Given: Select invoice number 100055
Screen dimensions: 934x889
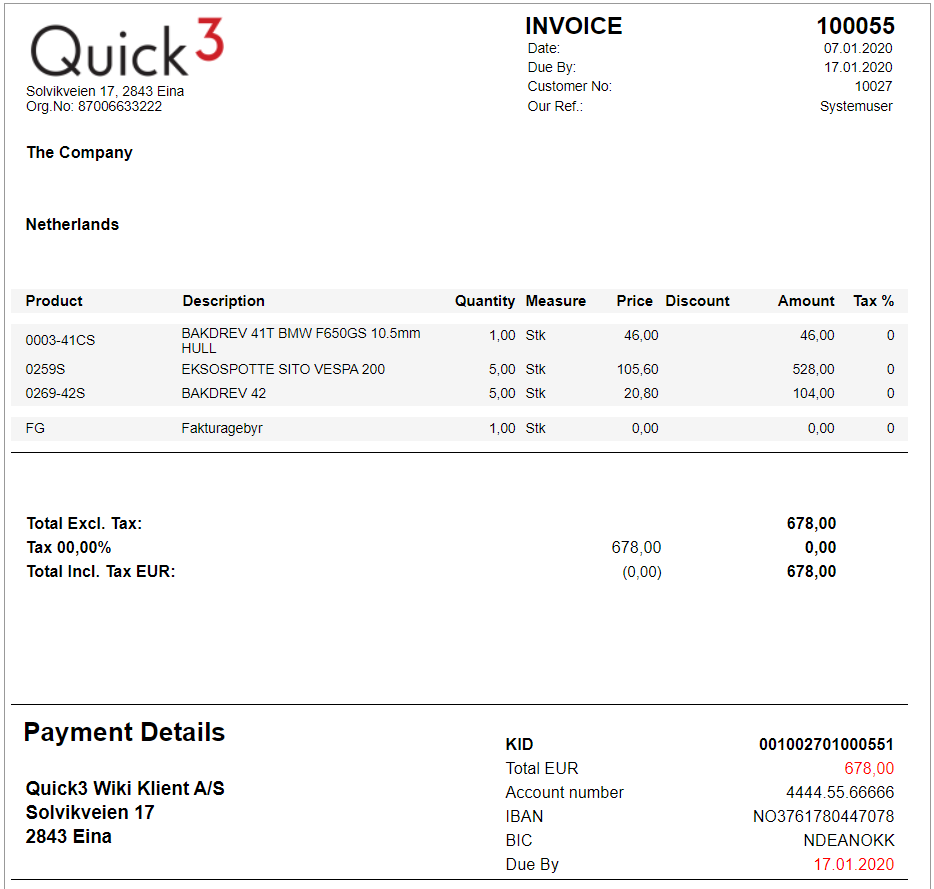Looking at the screenshot, I should pyautogui.click(x=855, y=26).
